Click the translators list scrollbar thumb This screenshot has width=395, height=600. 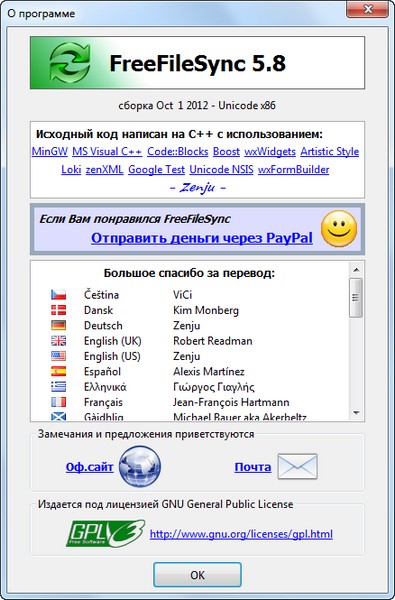(356, 298)
